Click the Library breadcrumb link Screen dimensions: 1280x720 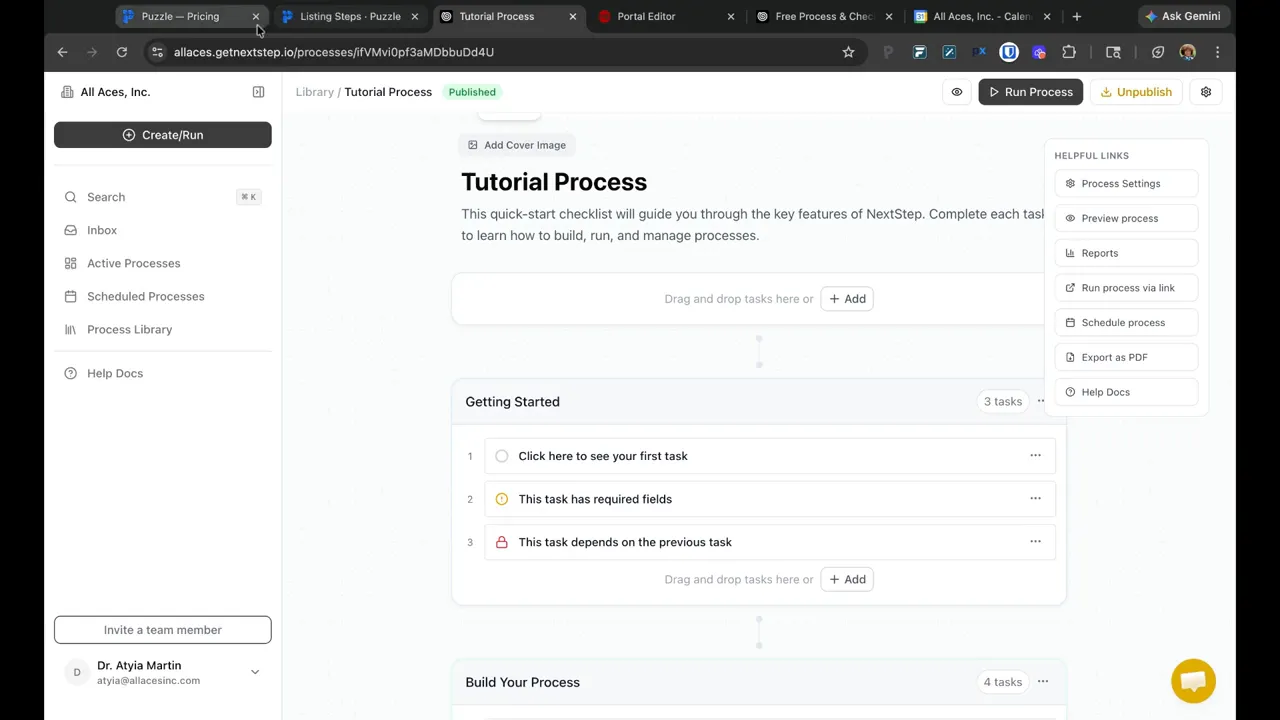[315, 91]
